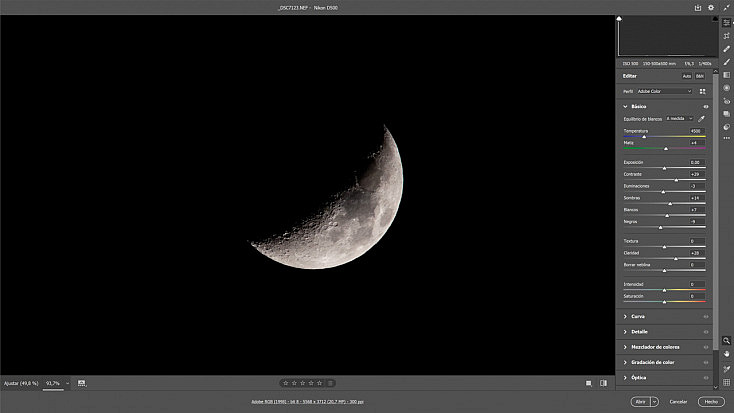Viewport: 734px width, 413px height.
Task: Open the Adobe RGB workflow options link
Action: click(307, 402)
